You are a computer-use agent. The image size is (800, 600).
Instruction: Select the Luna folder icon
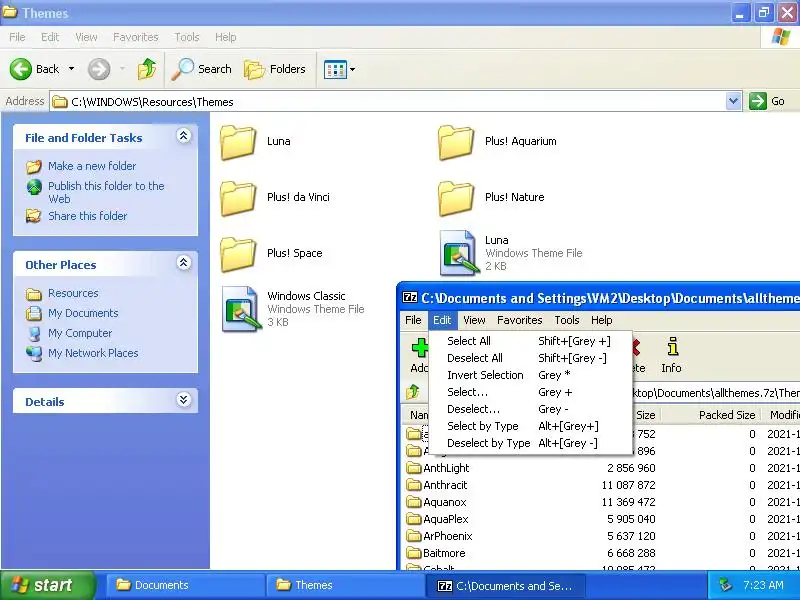(x=238, y=142)
